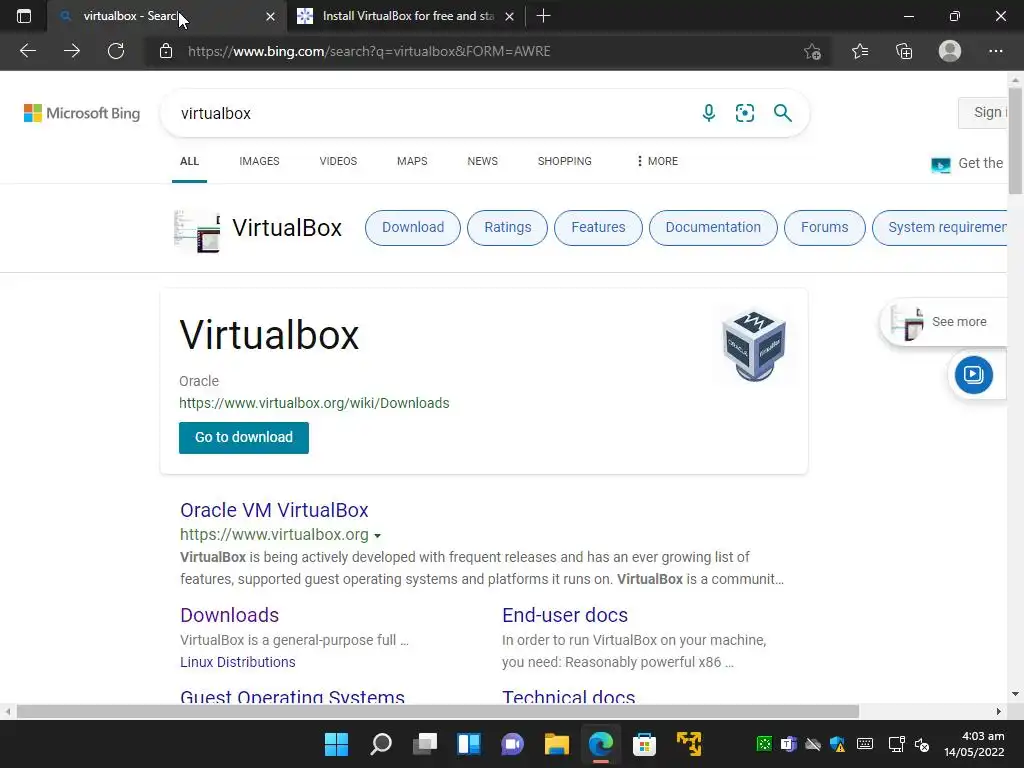This screenshot has width=1024, height=768.
Task: Open Teams Chat on taskbar
Action: pos(513,744)
